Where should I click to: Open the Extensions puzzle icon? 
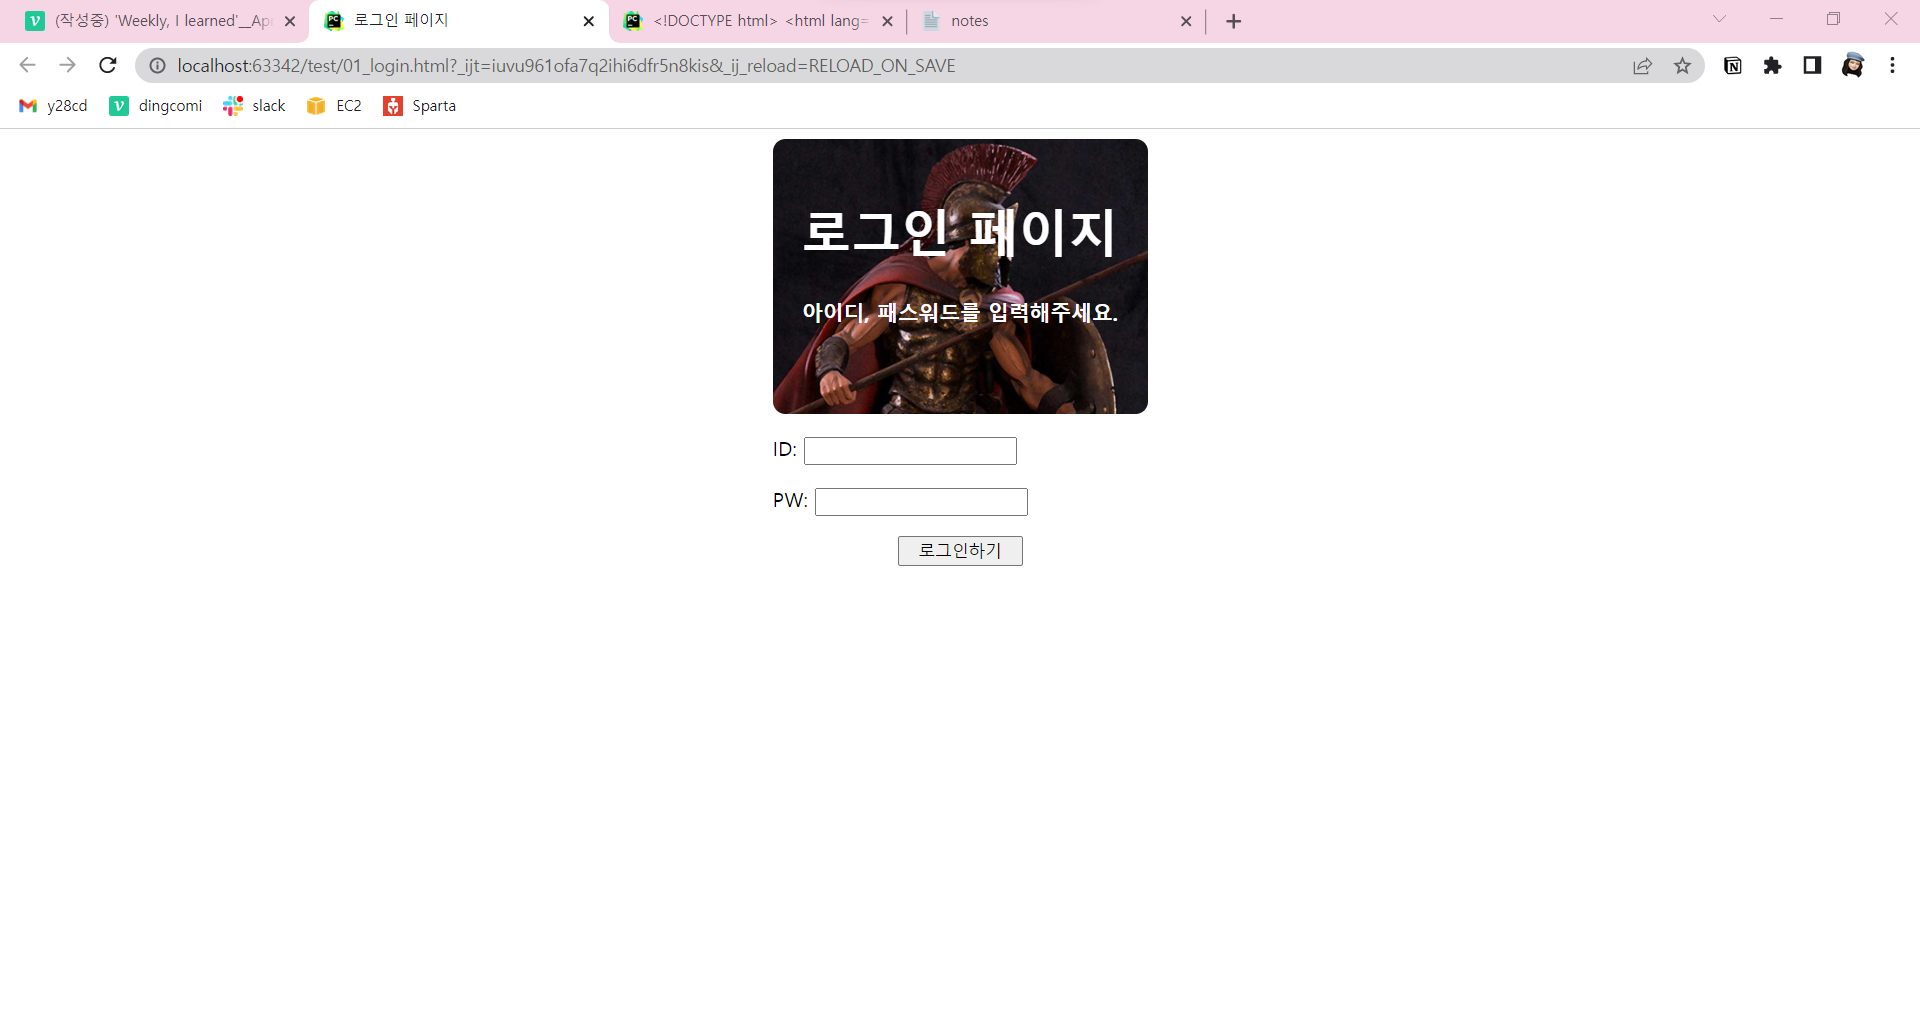[x=1772, y=66]
